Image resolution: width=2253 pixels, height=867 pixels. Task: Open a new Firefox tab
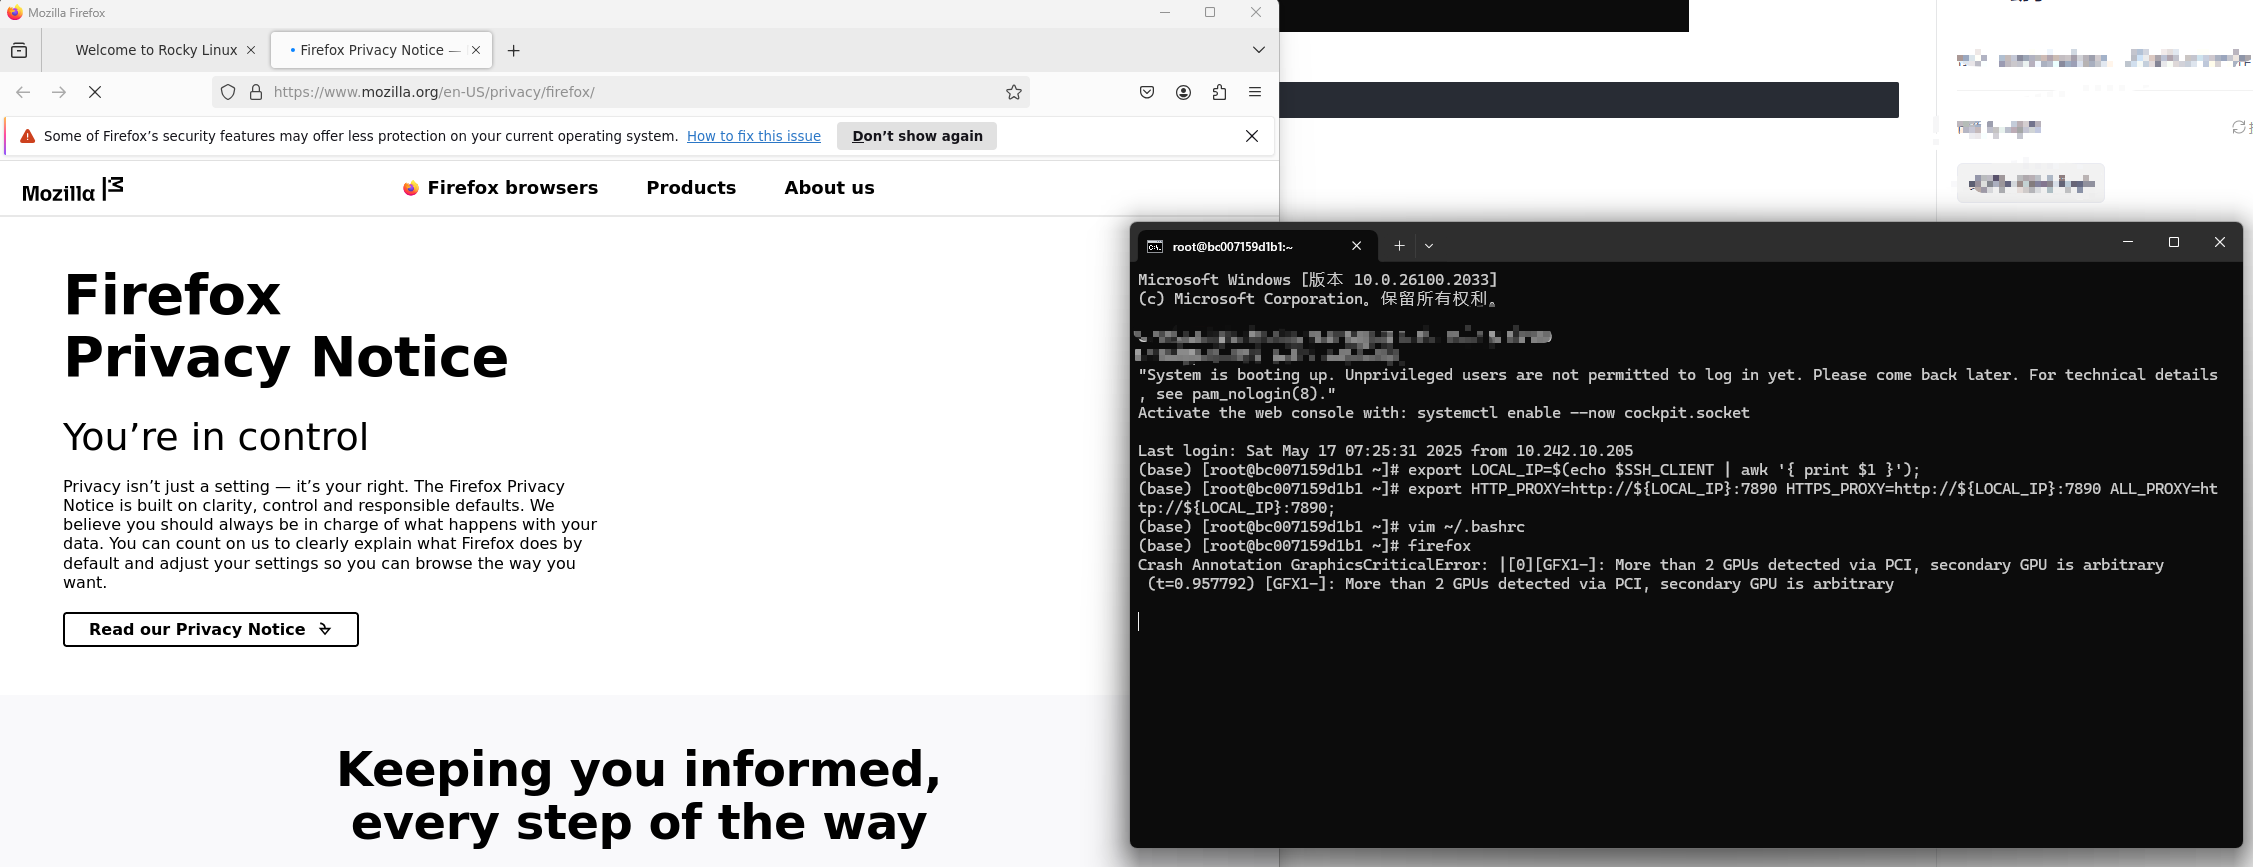click(513, 50)
